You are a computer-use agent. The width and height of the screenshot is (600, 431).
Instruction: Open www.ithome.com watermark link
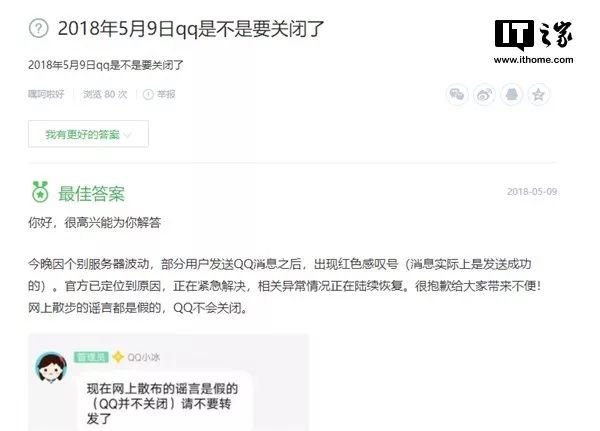click(533, 60)
